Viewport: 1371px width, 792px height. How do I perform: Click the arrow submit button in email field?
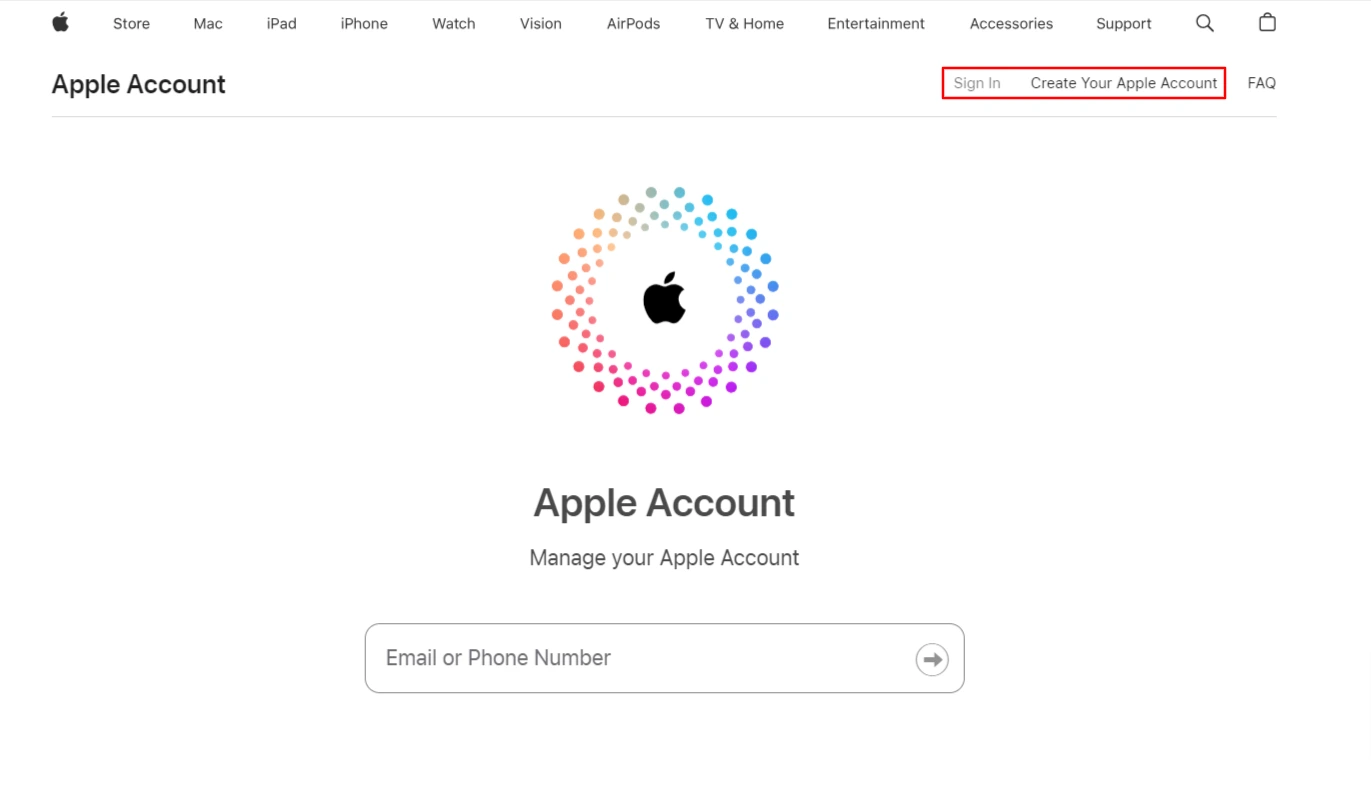coord(932,659)
